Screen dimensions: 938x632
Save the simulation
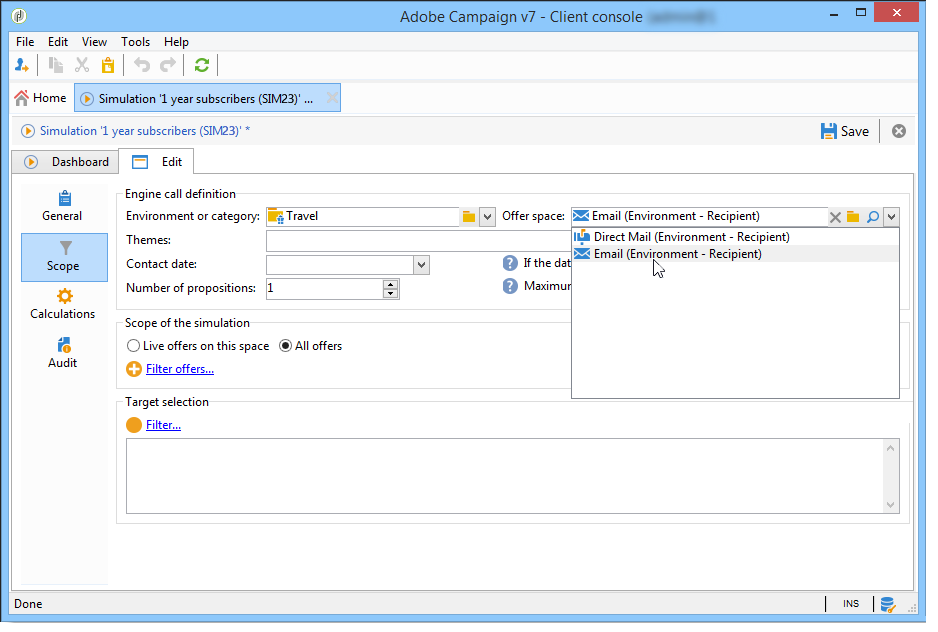click(845, 132)
